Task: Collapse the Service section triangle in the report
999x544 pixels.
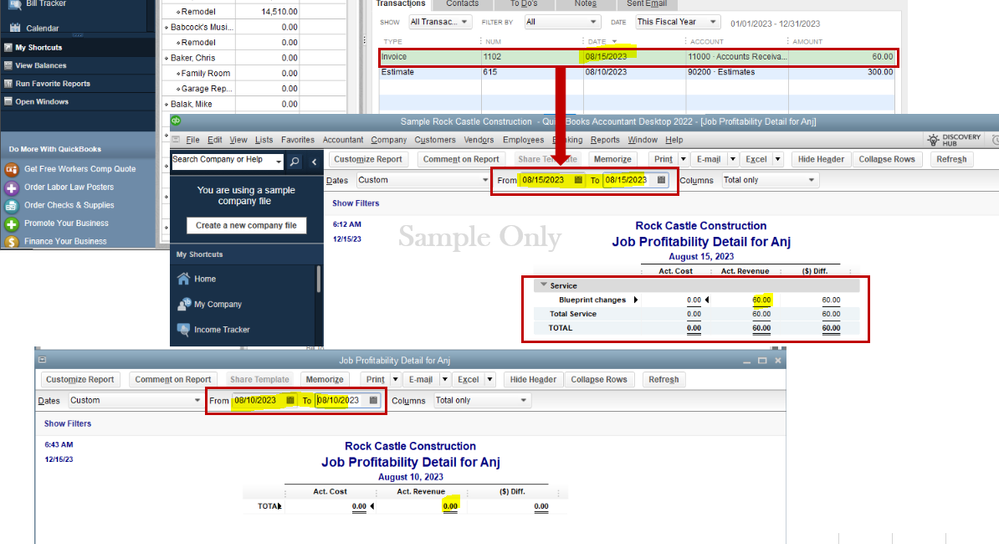Action: 543,285
